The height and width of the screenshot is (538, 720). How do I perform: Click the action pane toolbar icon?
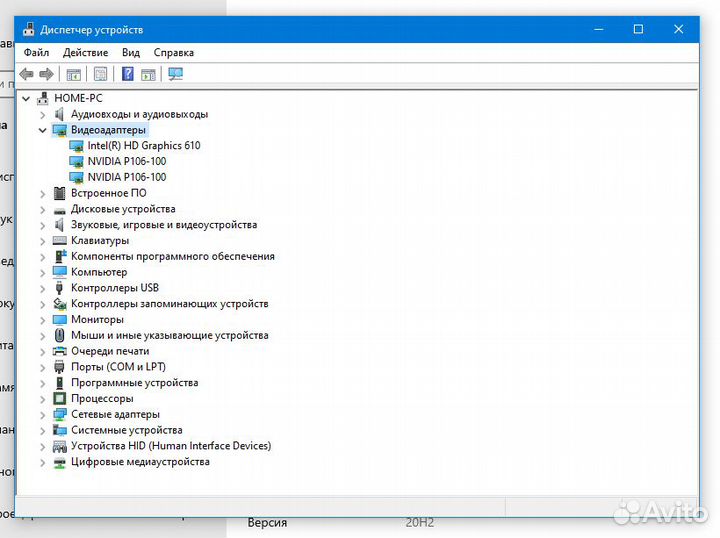(148, 74)
